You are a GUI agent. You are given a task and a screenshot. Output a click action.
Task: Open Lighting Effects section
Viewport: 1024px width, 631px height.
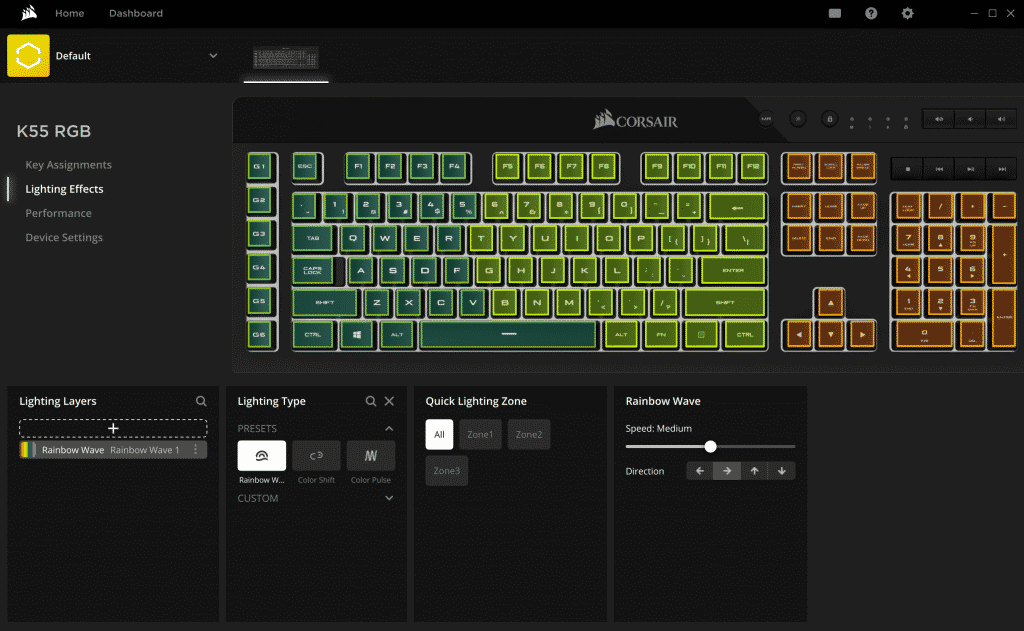[x=64, y=189]
